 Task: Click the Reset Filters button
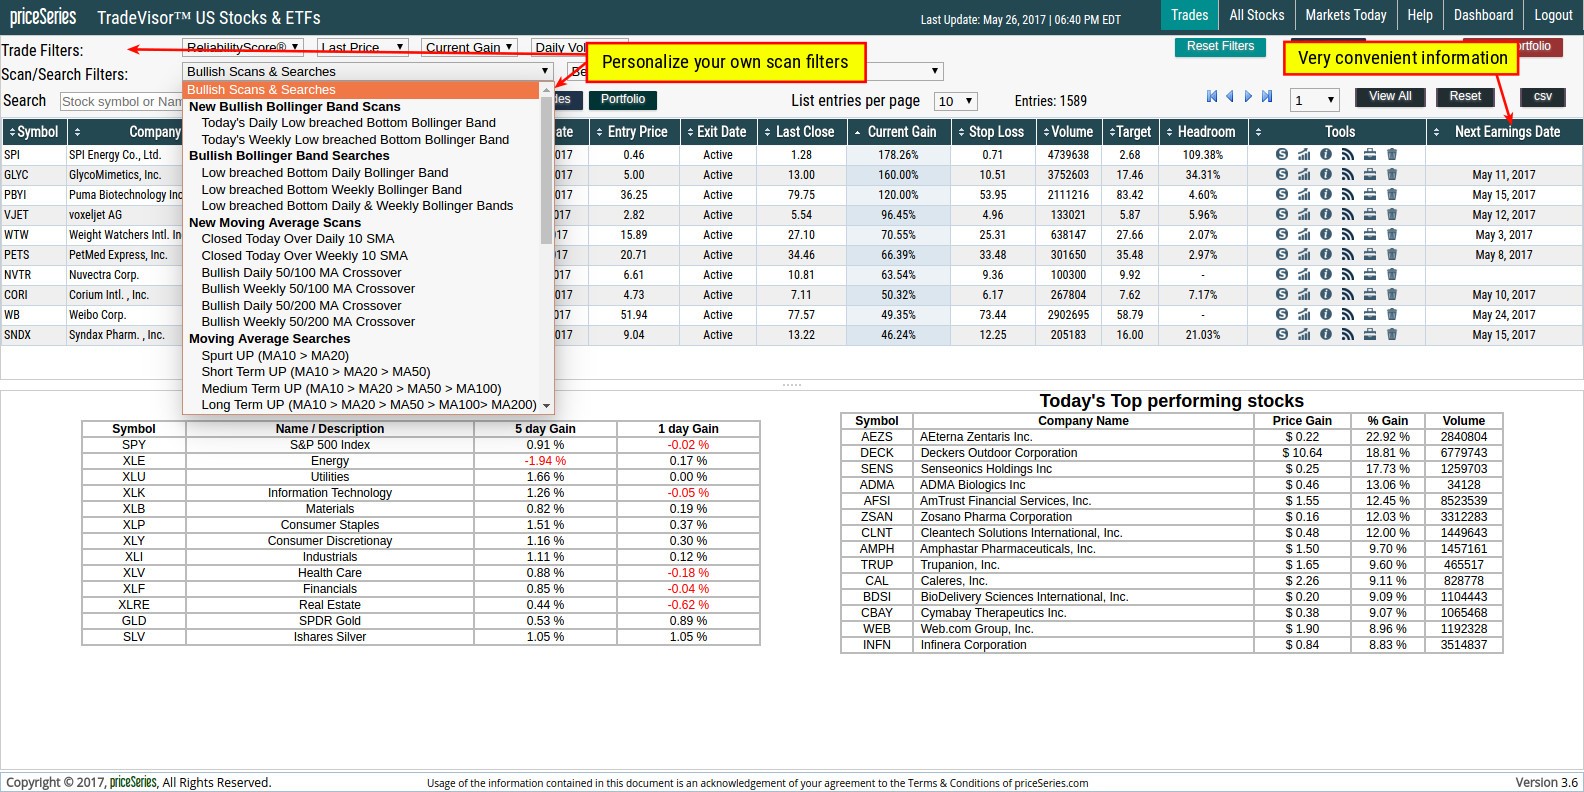click(x=1220, y=46)
